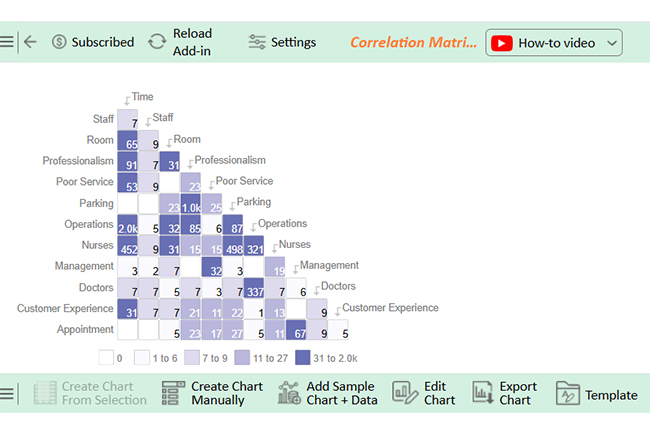
Task: Click Add Sample Chart + Data icon
Action: [x=289, y=393]
